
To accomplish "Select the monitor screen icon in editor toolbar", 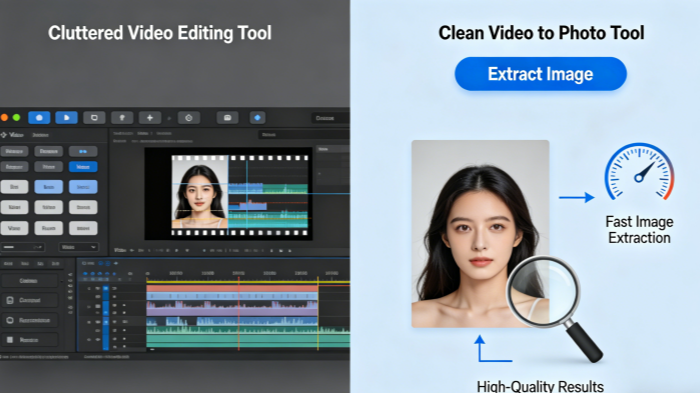I will 94,118.
